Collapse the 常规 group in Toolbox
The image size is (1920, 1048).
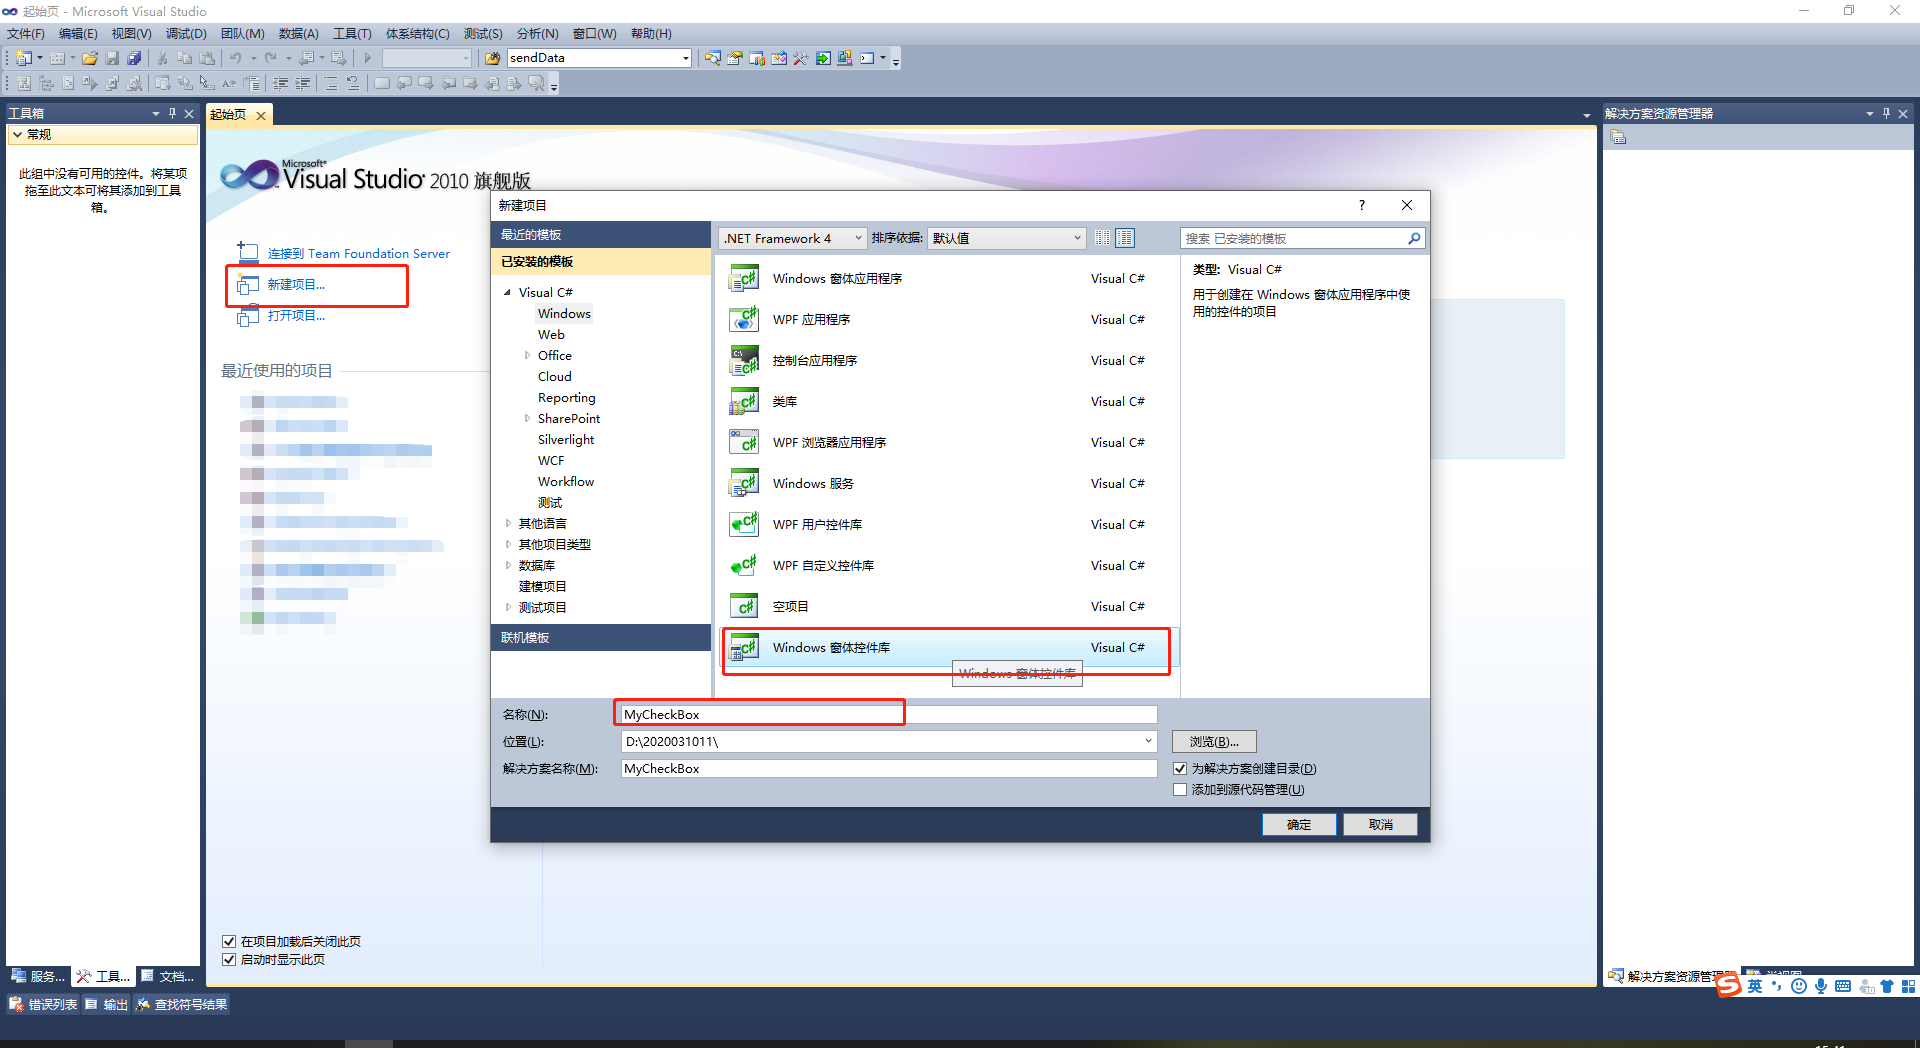(17, 134)
